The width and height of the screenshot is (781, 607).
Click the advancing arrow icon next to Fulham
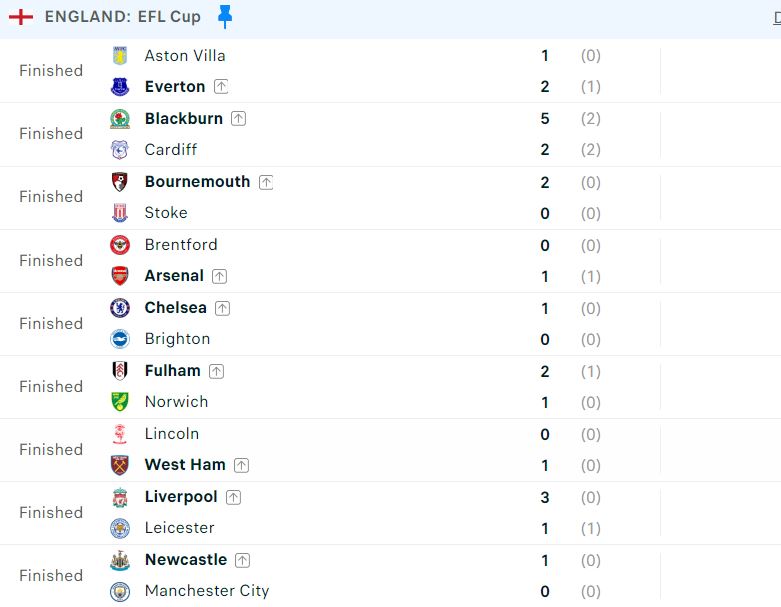(x=216, y=371)
